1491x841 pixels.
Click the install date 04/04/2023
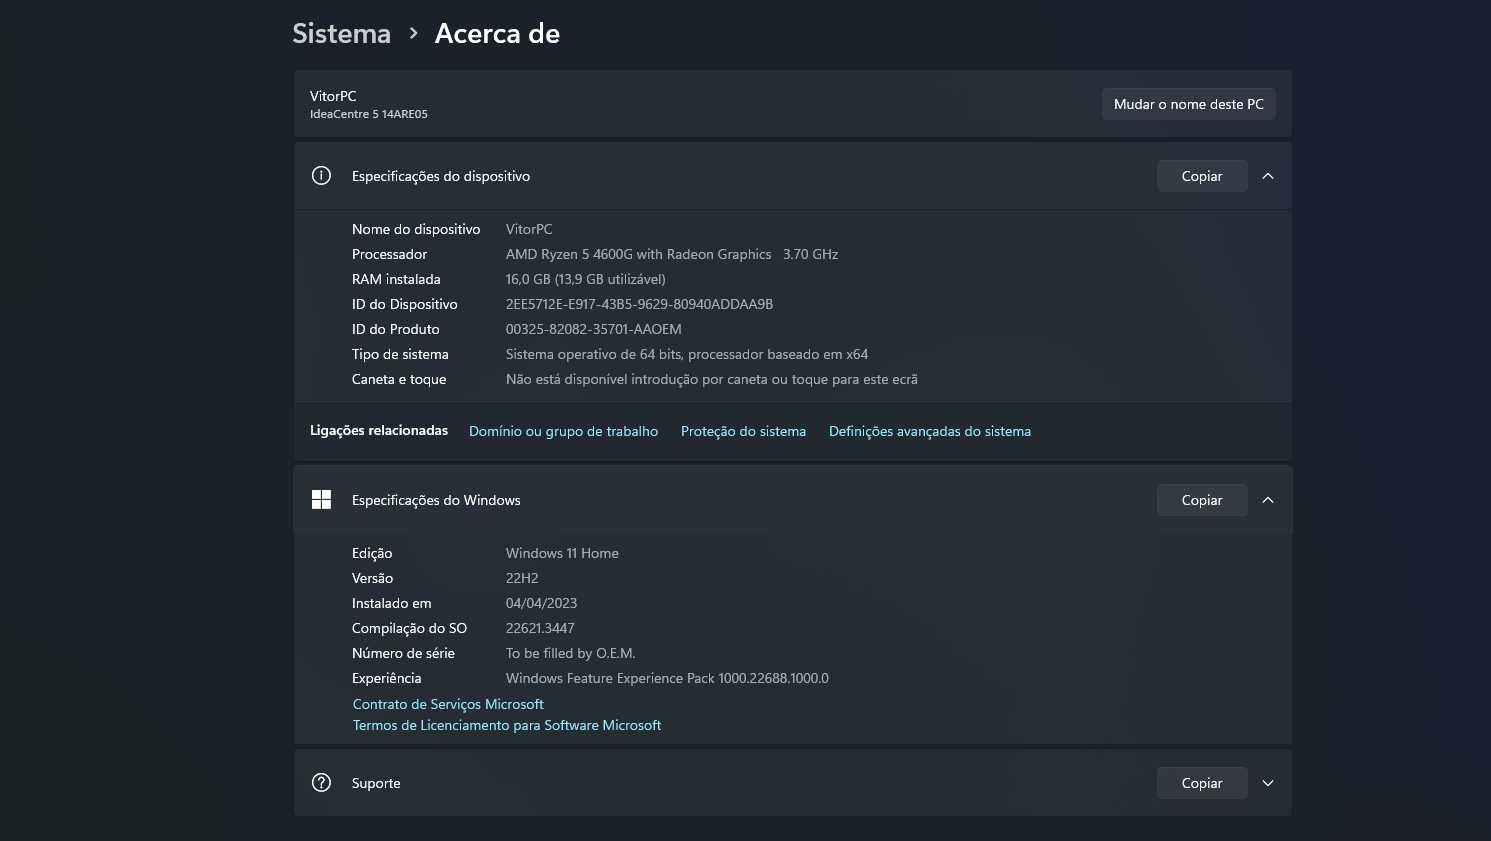point(541,603)
